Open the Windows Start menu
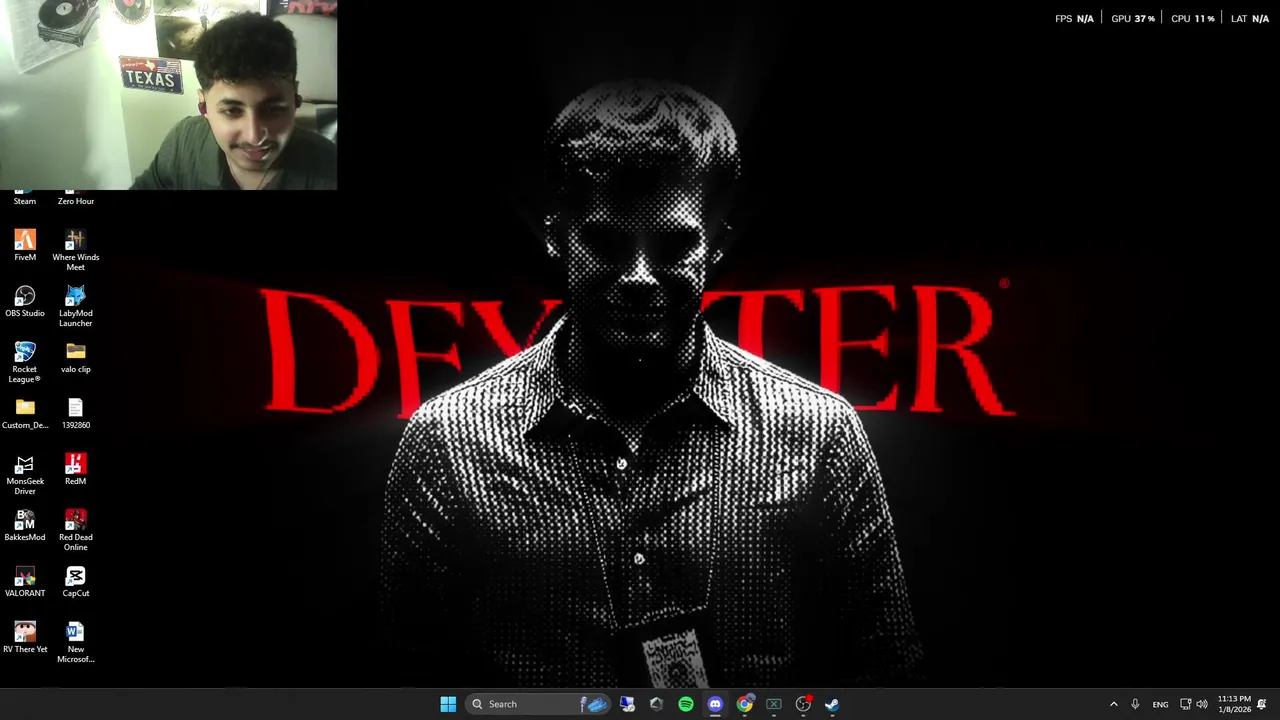This screenshot has height=720, width=1280. click(448, 704)
